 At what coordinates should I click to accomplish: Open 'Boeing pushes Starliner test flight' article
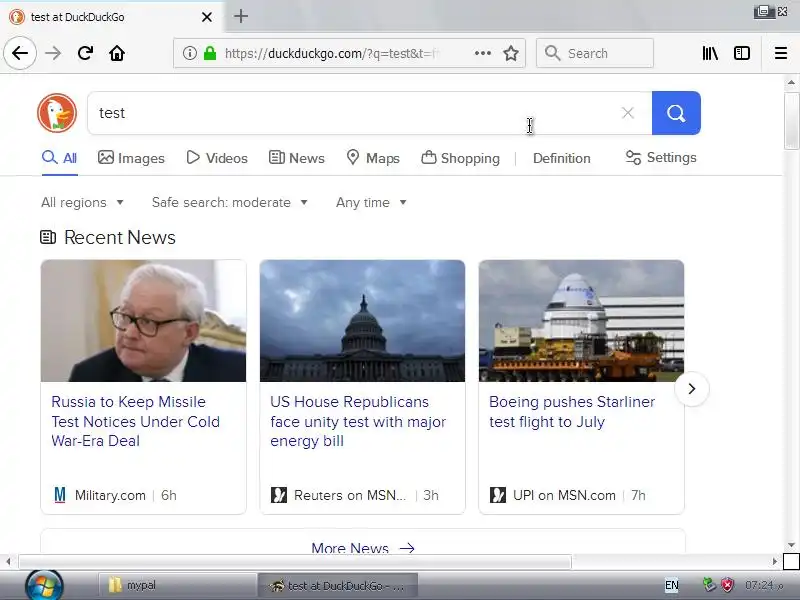click(x=571, y=412)
